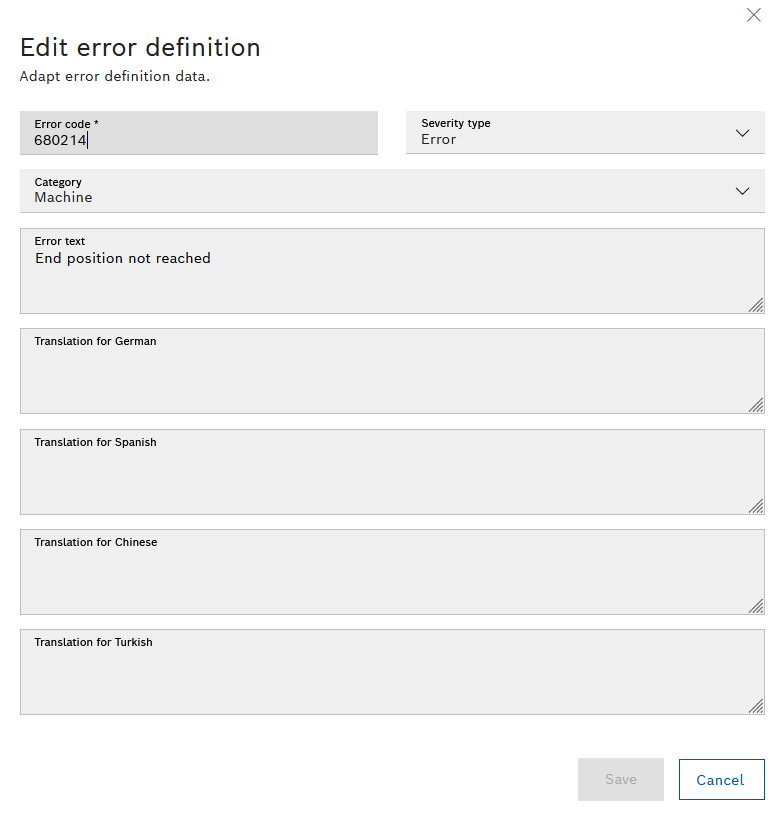Click the resize grip on Turkish translation field
Screen dimensions: 774x817
tap(757, 707)
